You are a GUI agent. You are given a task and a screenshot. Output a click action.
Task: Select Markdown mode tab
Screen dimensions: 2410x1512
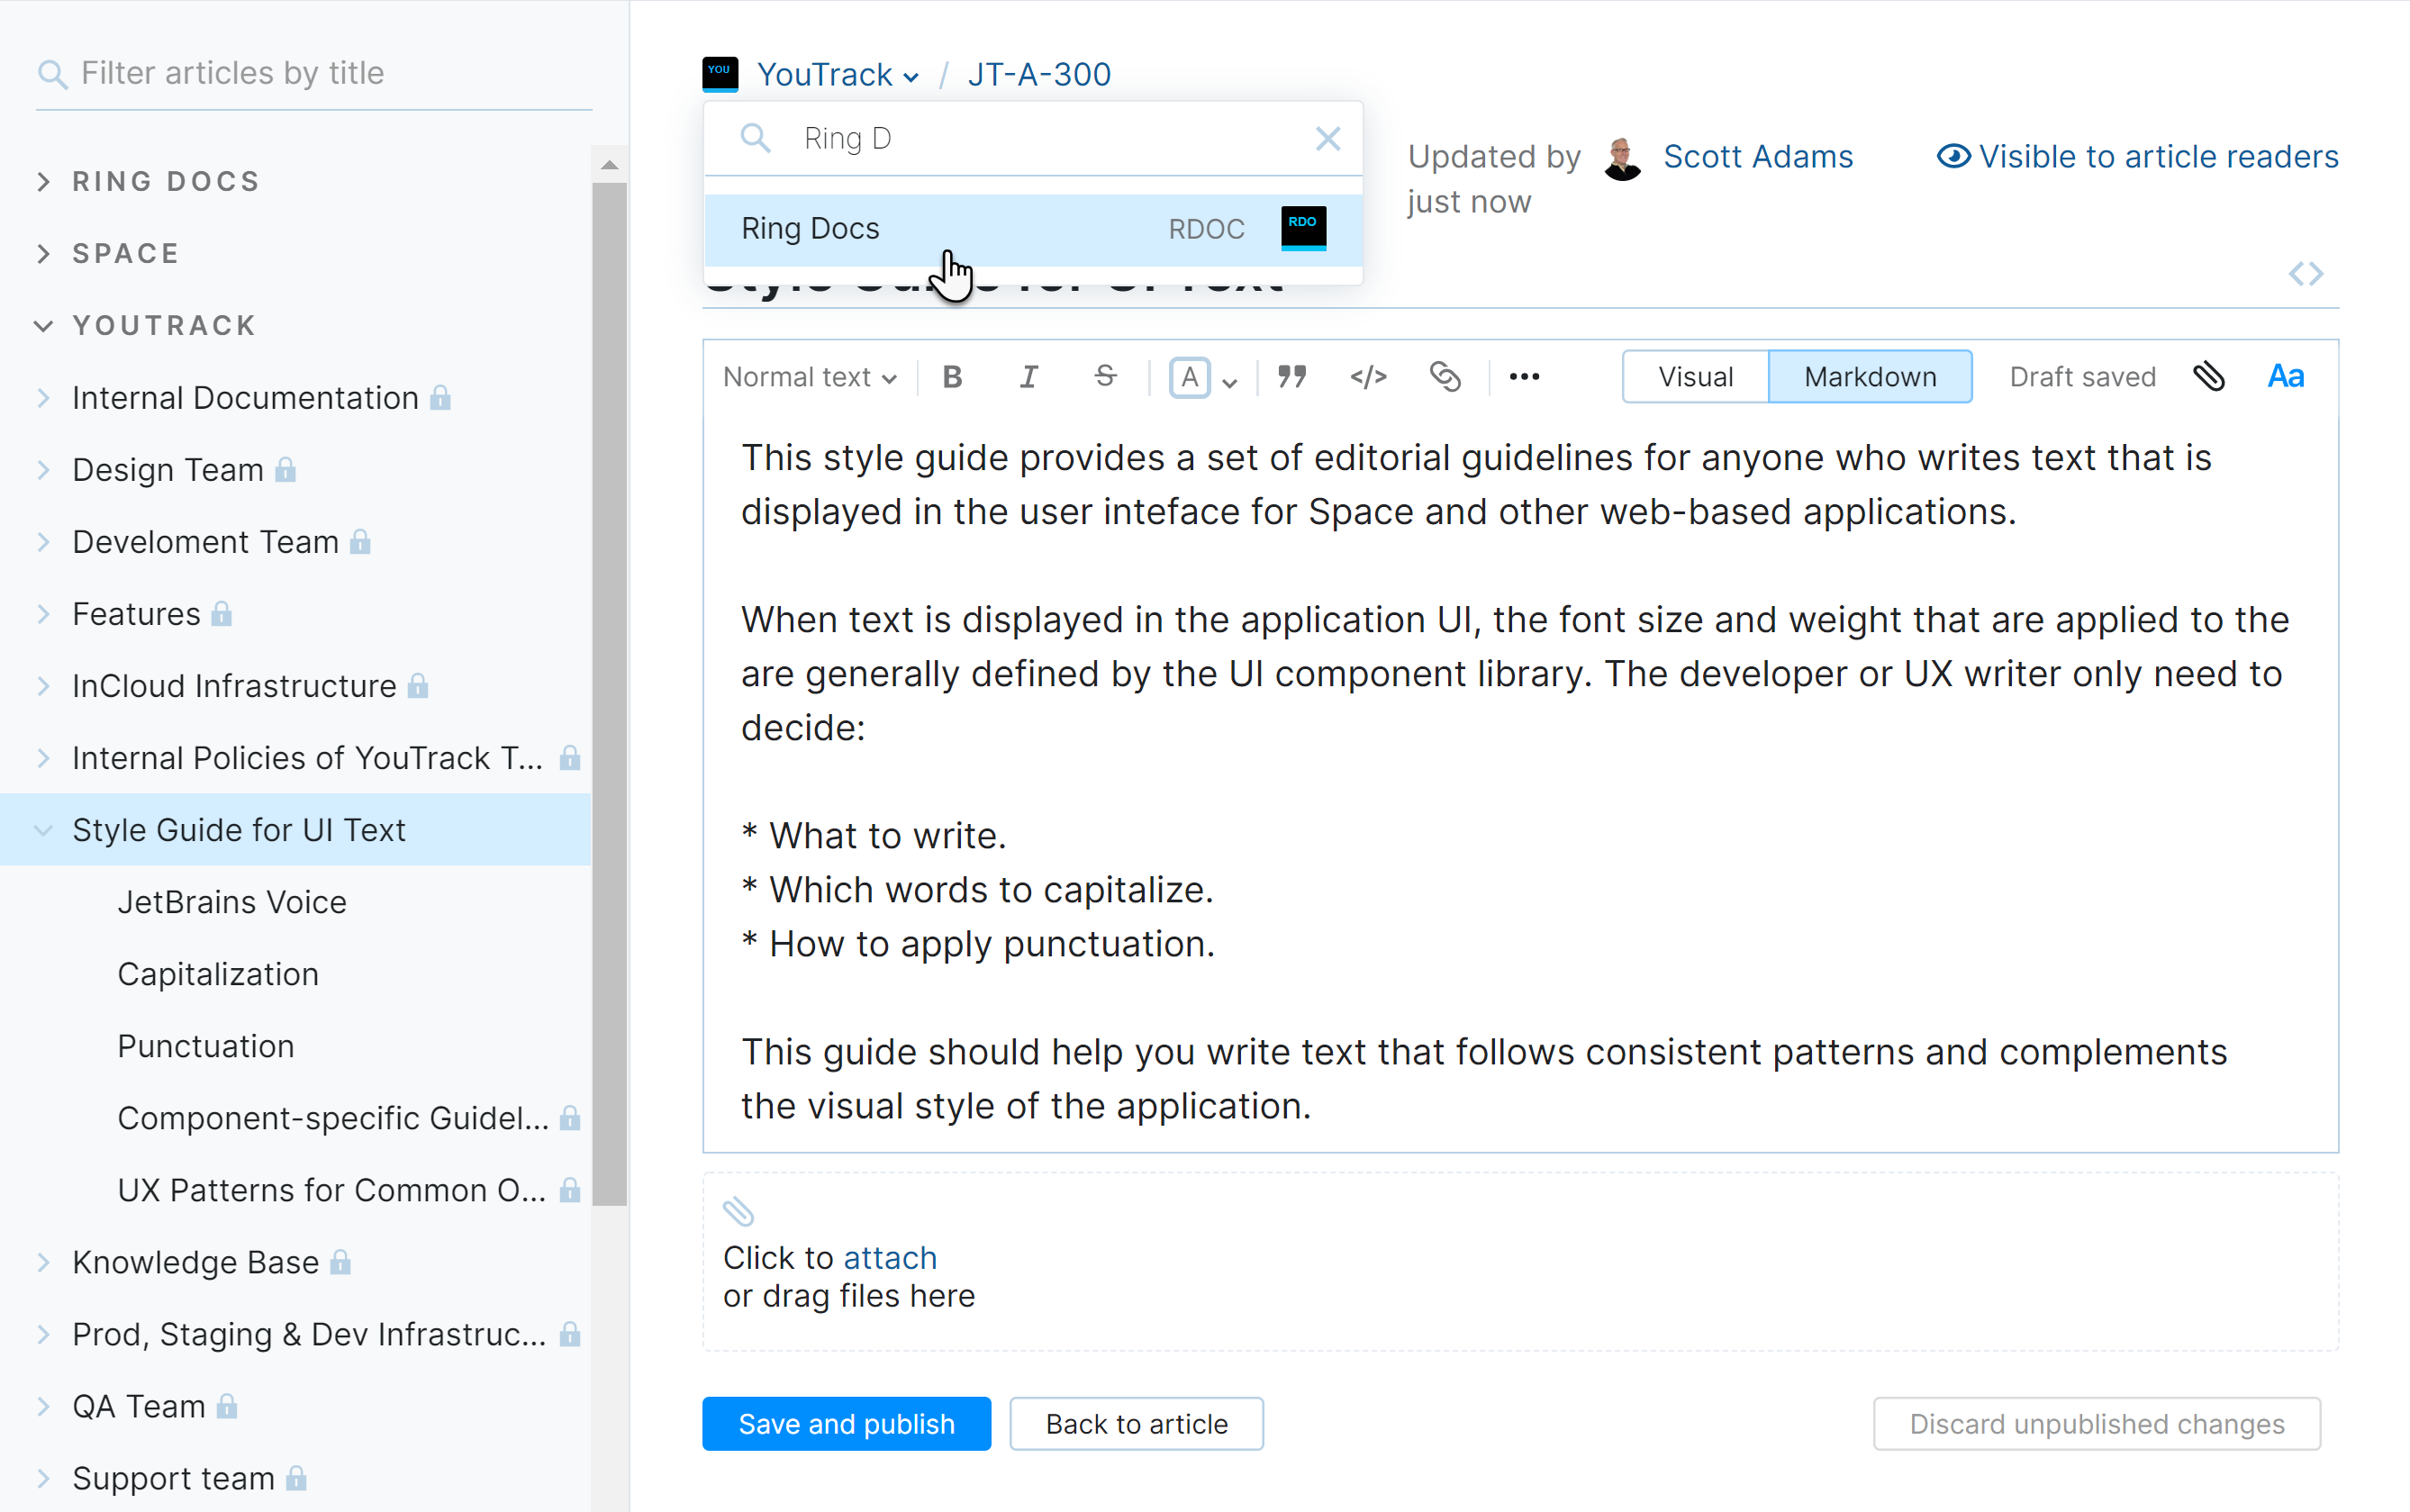[x=1869, y=376]
